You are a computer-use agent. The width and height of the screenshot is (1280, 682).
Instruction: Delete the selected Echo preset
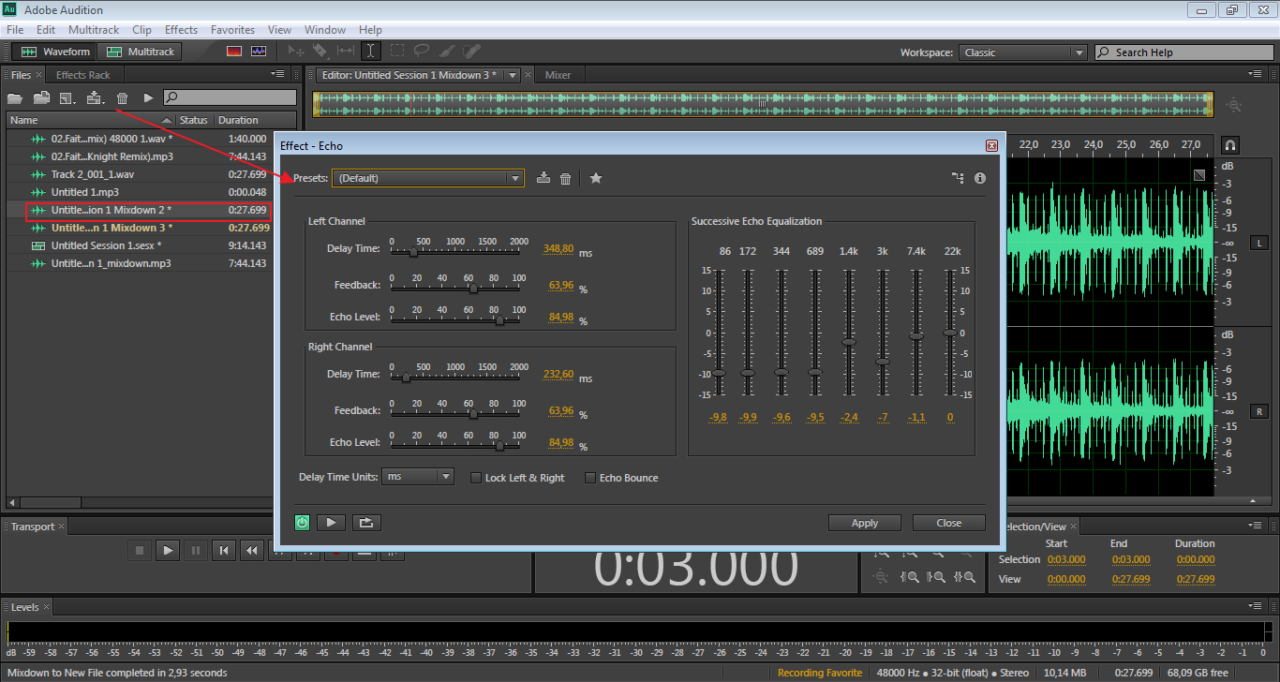pos(565,178)
